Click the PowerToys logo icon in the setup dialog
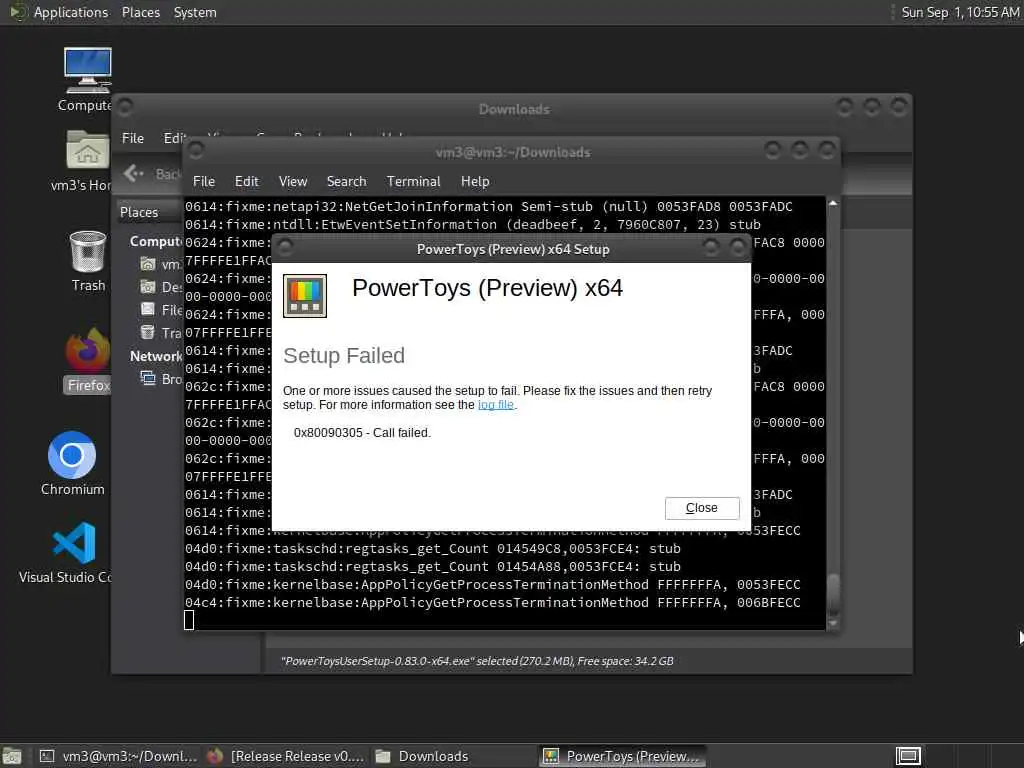This screenshot has height=768, width=1024. [x=305, y=296]
